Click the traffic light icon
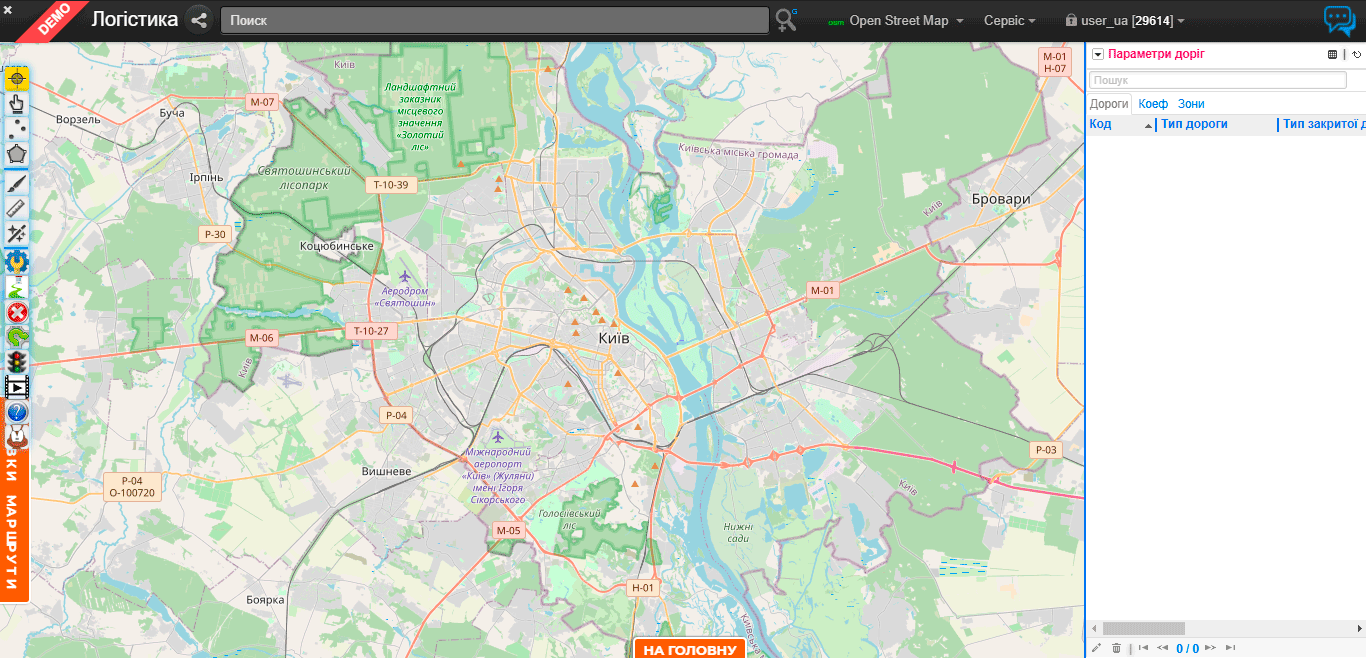 tap(17, 362)
